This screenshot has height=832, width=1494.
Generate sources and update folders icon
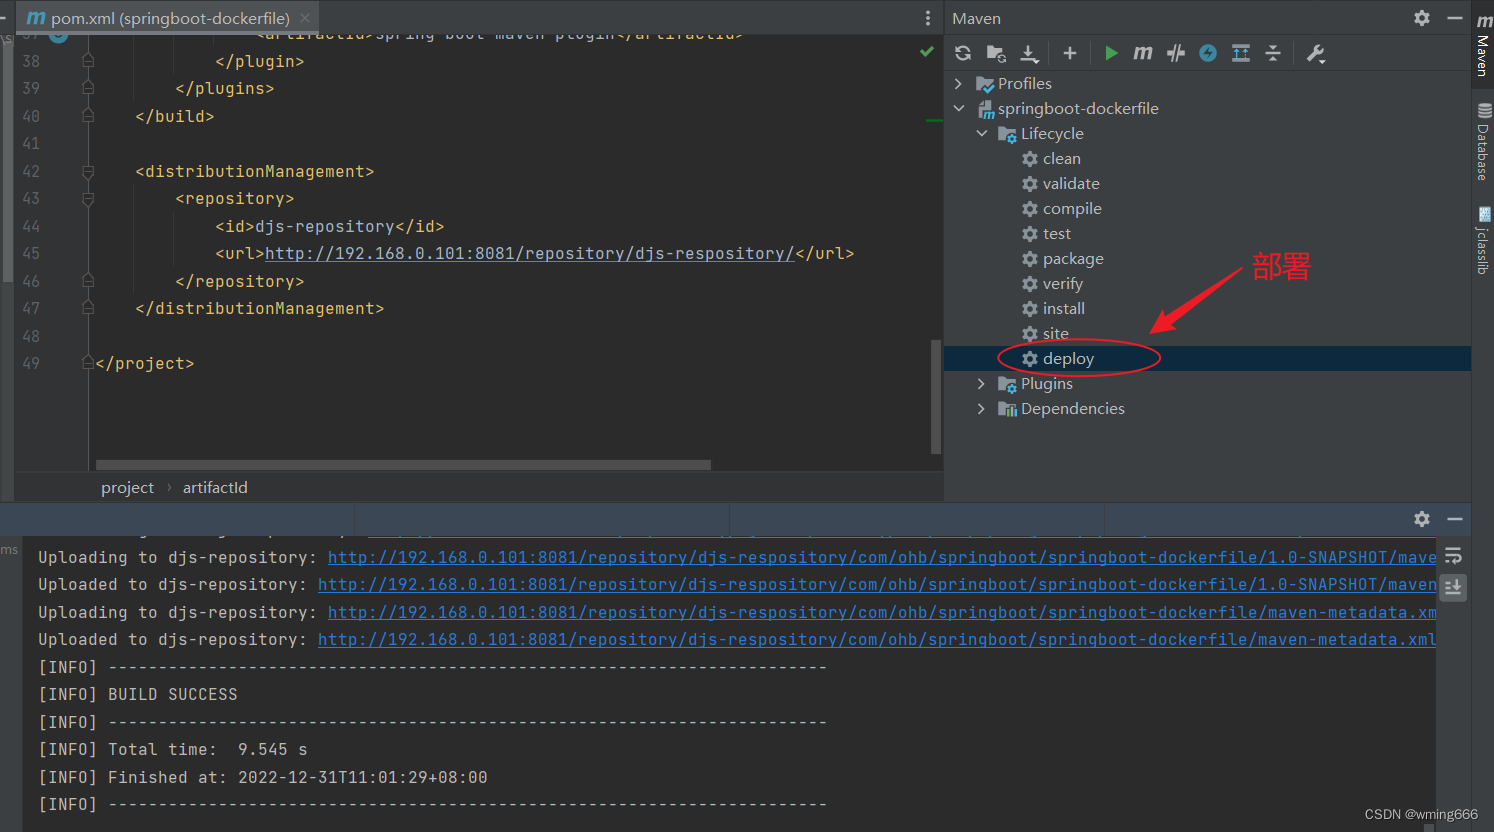[996, 53]
